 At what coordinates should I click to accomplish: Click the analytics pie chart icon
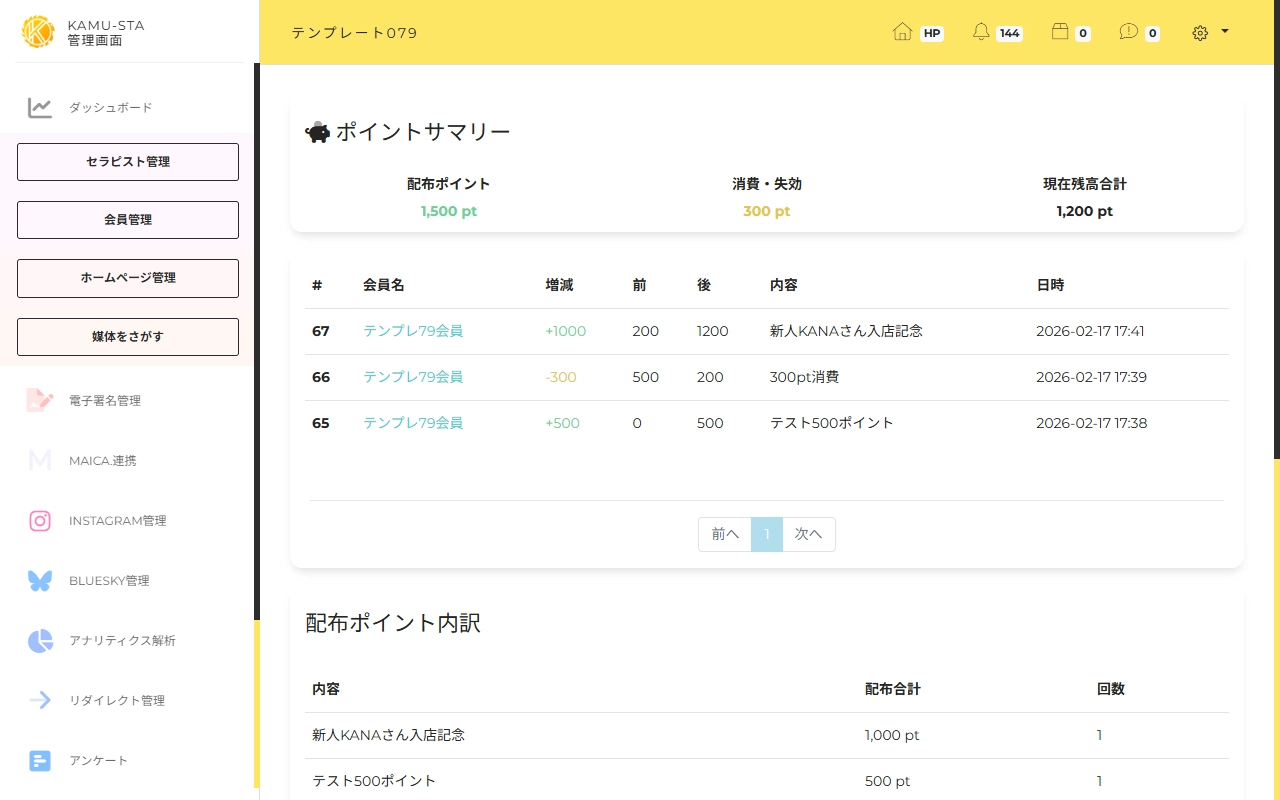[40, 641]
